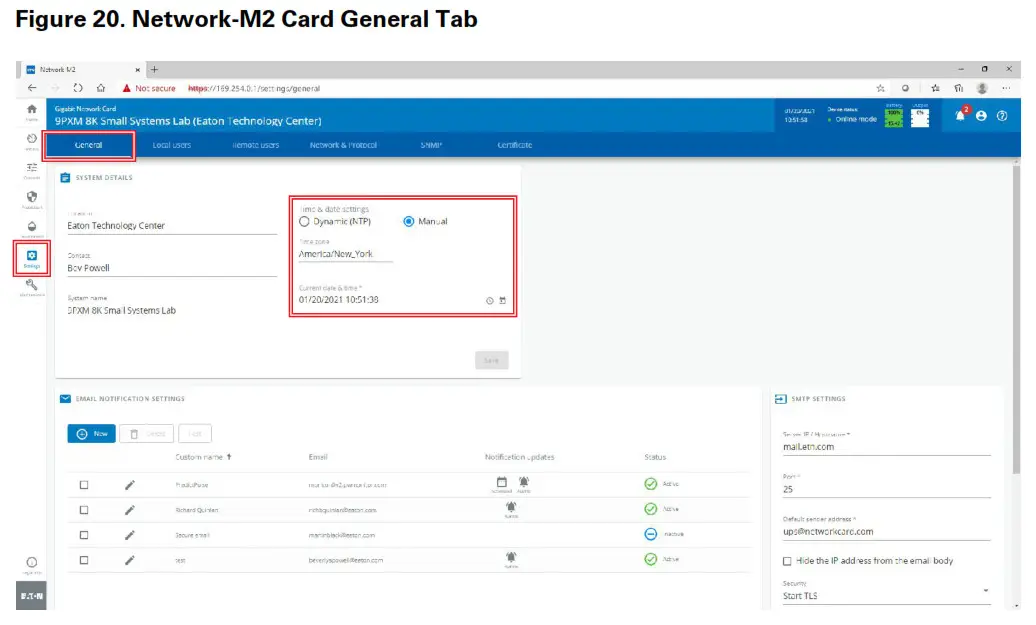This screenshot has width=1036, height=625.
Task: Open the user profile icon in header
Action: (x=982, y=116)
